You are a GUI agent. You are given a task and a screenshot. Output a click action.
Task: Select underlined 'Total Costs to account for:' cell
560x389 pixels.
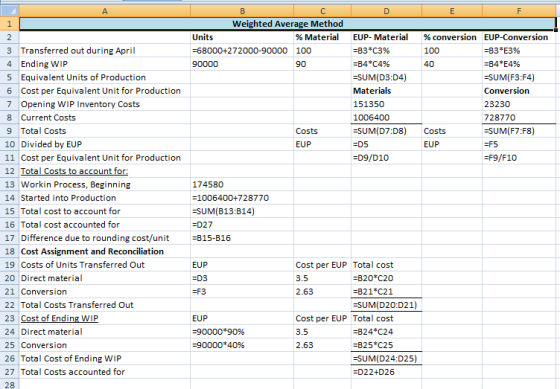[x=105, y=171]
